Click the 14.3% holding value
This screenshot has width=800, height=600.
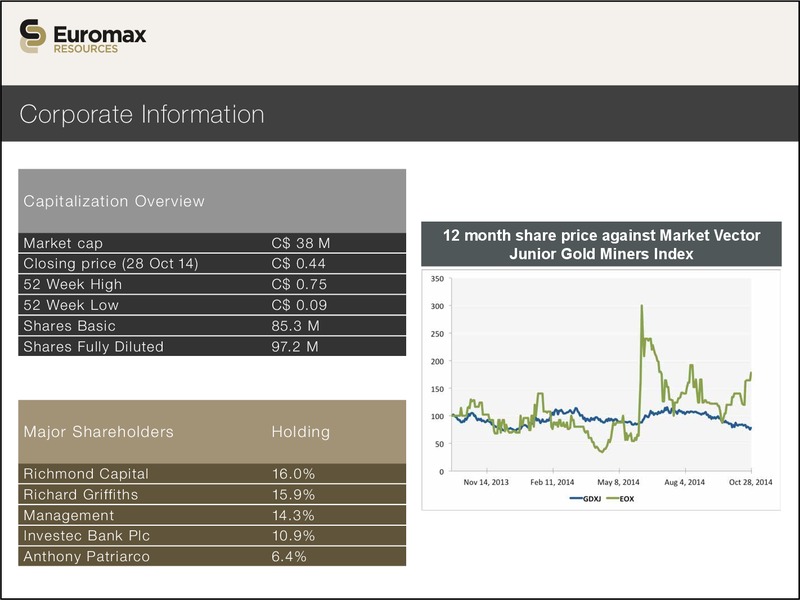tap(293, 515)
